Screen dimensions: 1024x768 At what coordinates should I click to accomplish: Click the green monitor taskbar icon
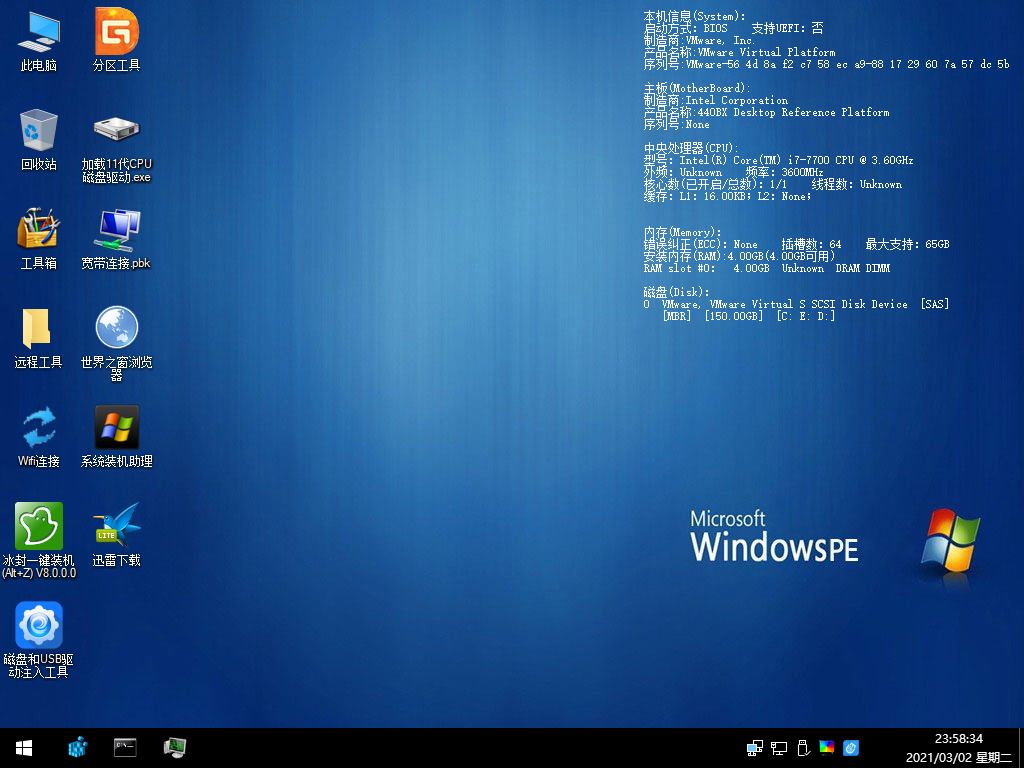(174, 747)
